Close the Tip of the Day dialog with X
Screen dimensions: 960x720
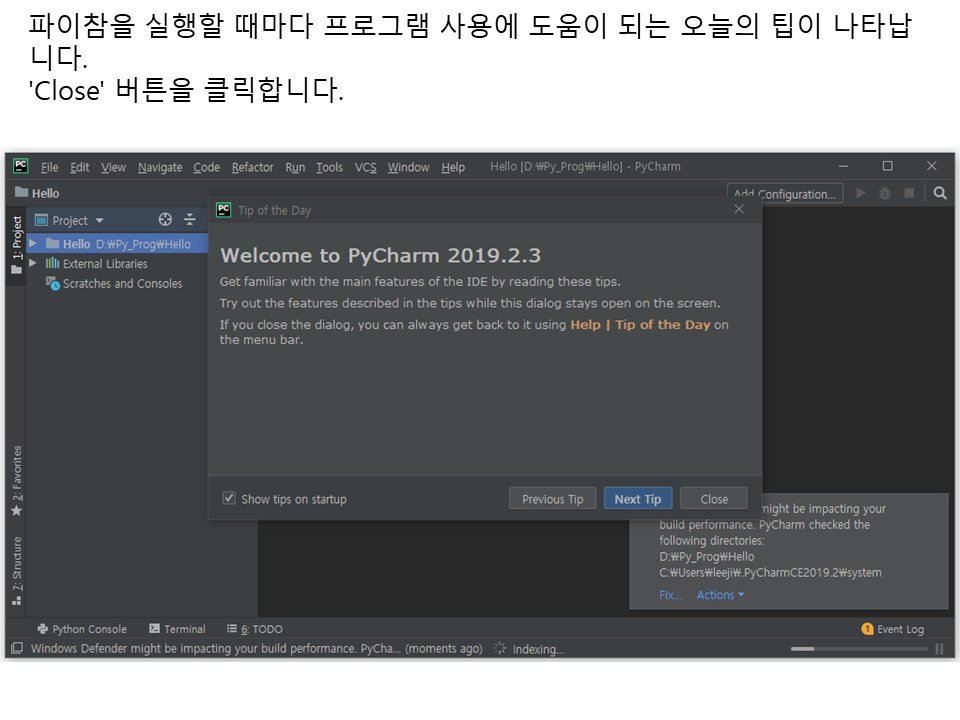coord(739,209)
